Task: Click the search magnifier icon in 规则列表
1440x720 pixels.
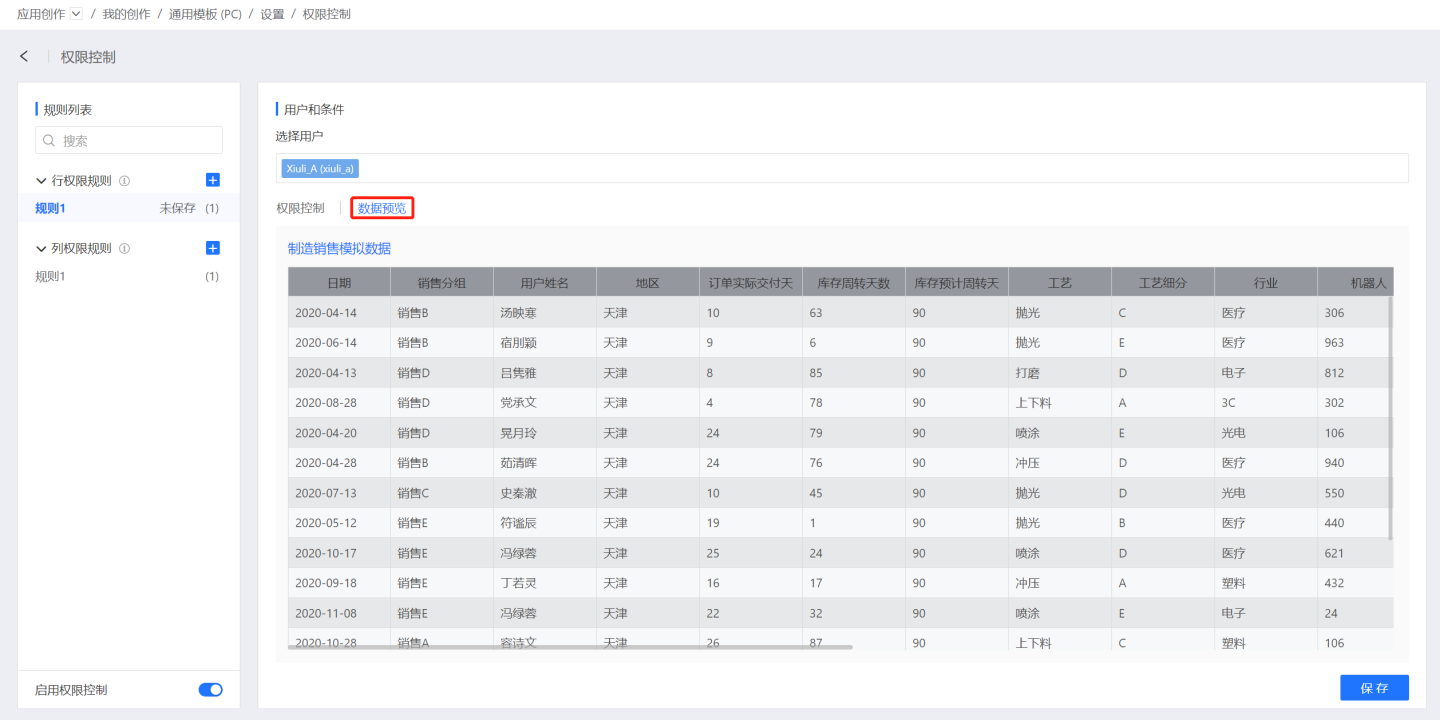Action: coord(49,141)
